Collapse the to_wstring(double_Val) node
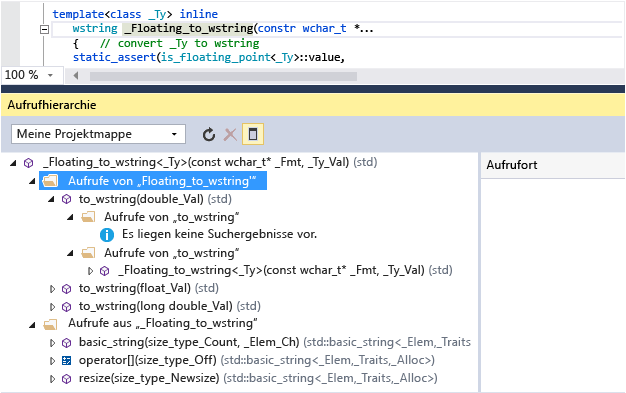This screenshot has height=393, width=626. point(51,199)
